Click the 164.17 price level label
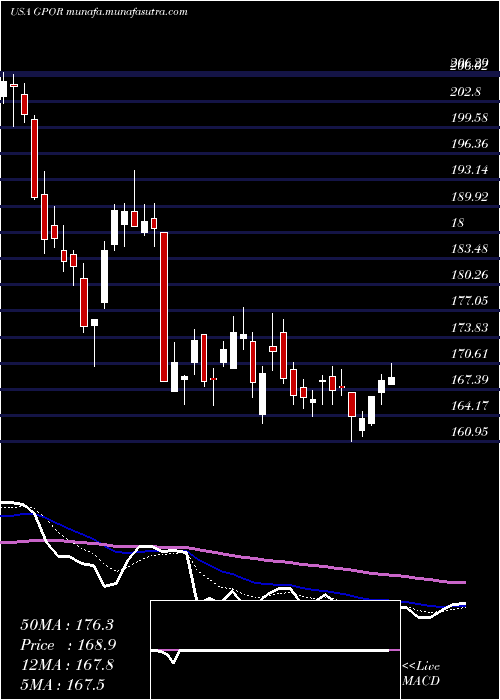Screen dimensions: 500x700 coord(468,406)
